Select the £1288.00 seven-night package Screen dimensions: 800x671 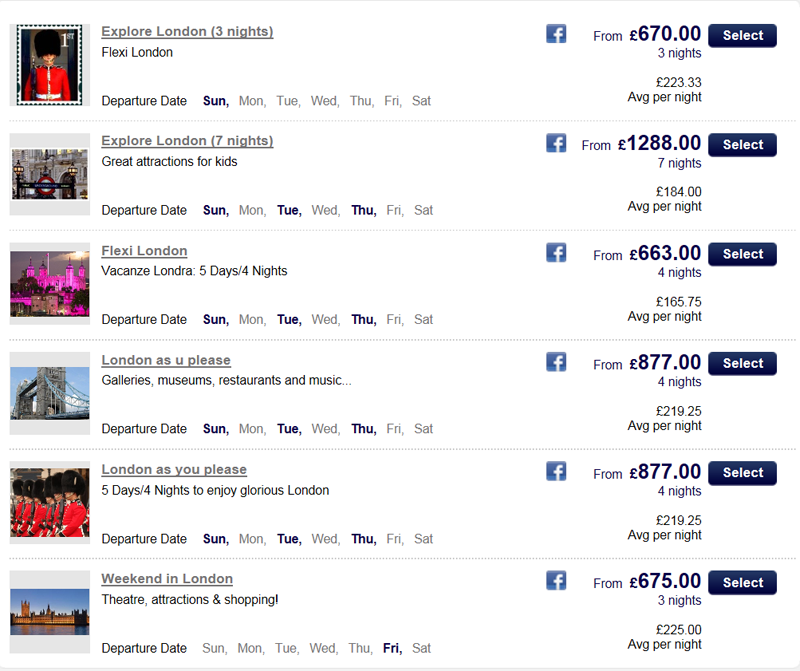742,145
